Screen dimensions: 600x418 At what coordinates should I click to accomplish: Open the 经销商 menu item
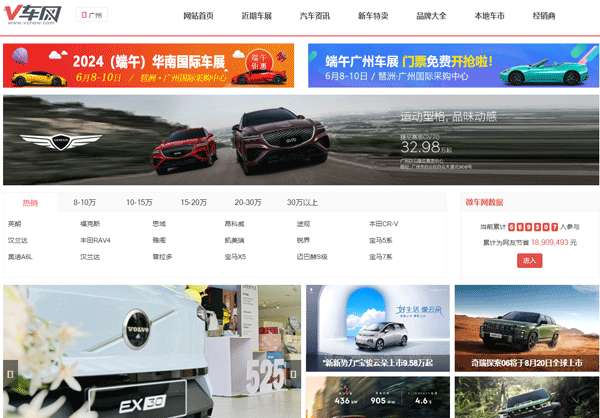point(544,16)
